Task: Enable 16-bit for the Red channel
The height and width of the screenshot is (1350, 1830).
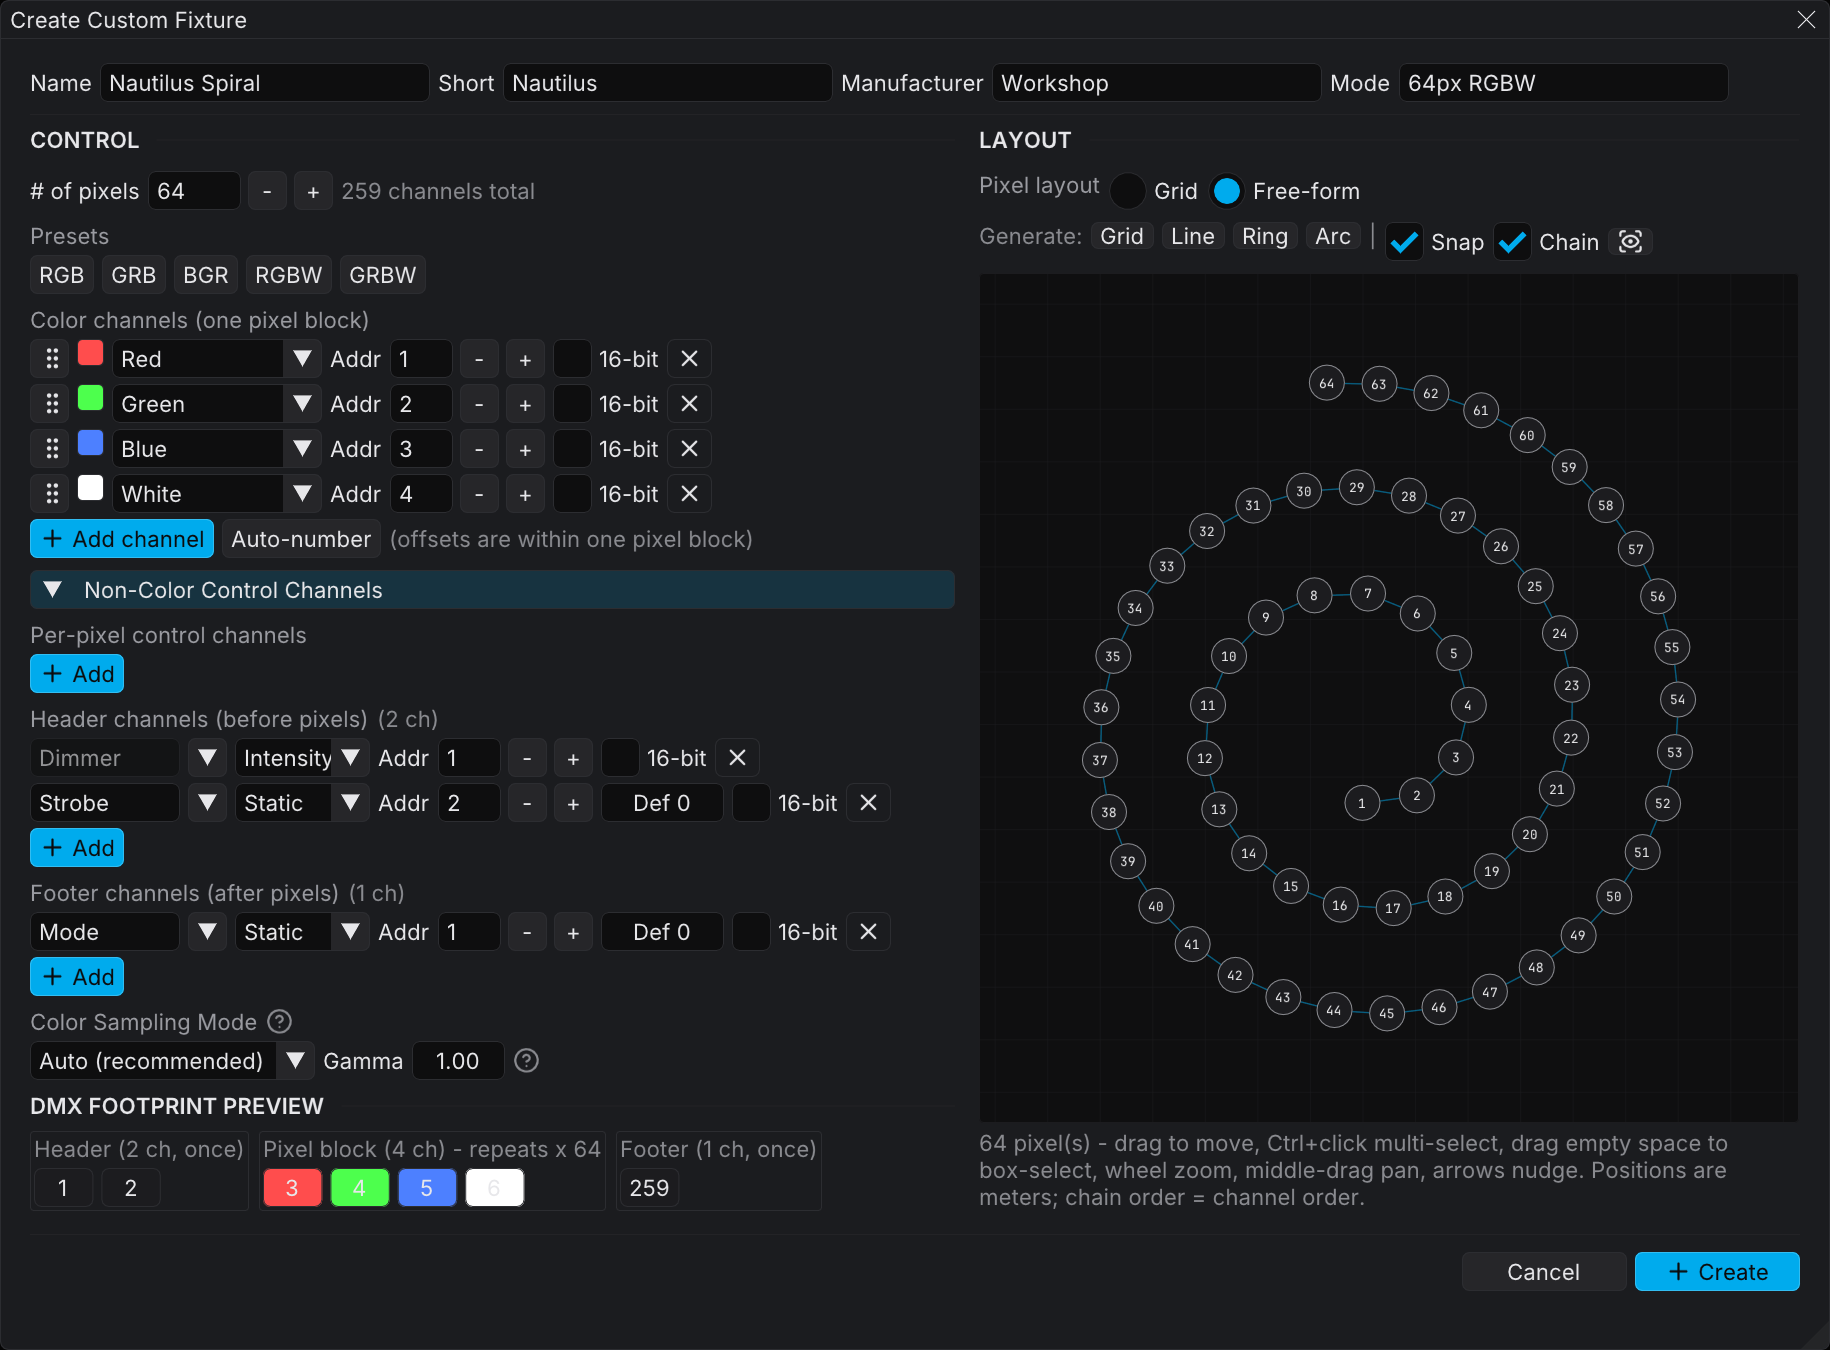Action: pyautogui.click(x=572, y=359)
